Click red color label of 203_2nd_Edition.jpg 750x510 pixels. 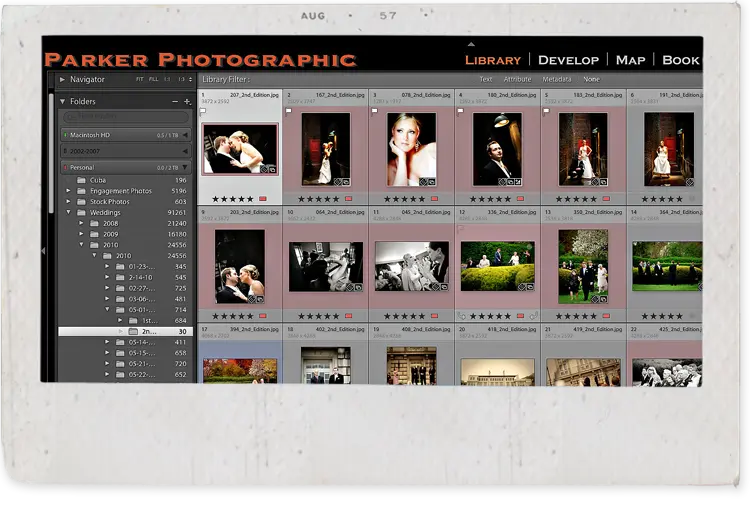263,316
